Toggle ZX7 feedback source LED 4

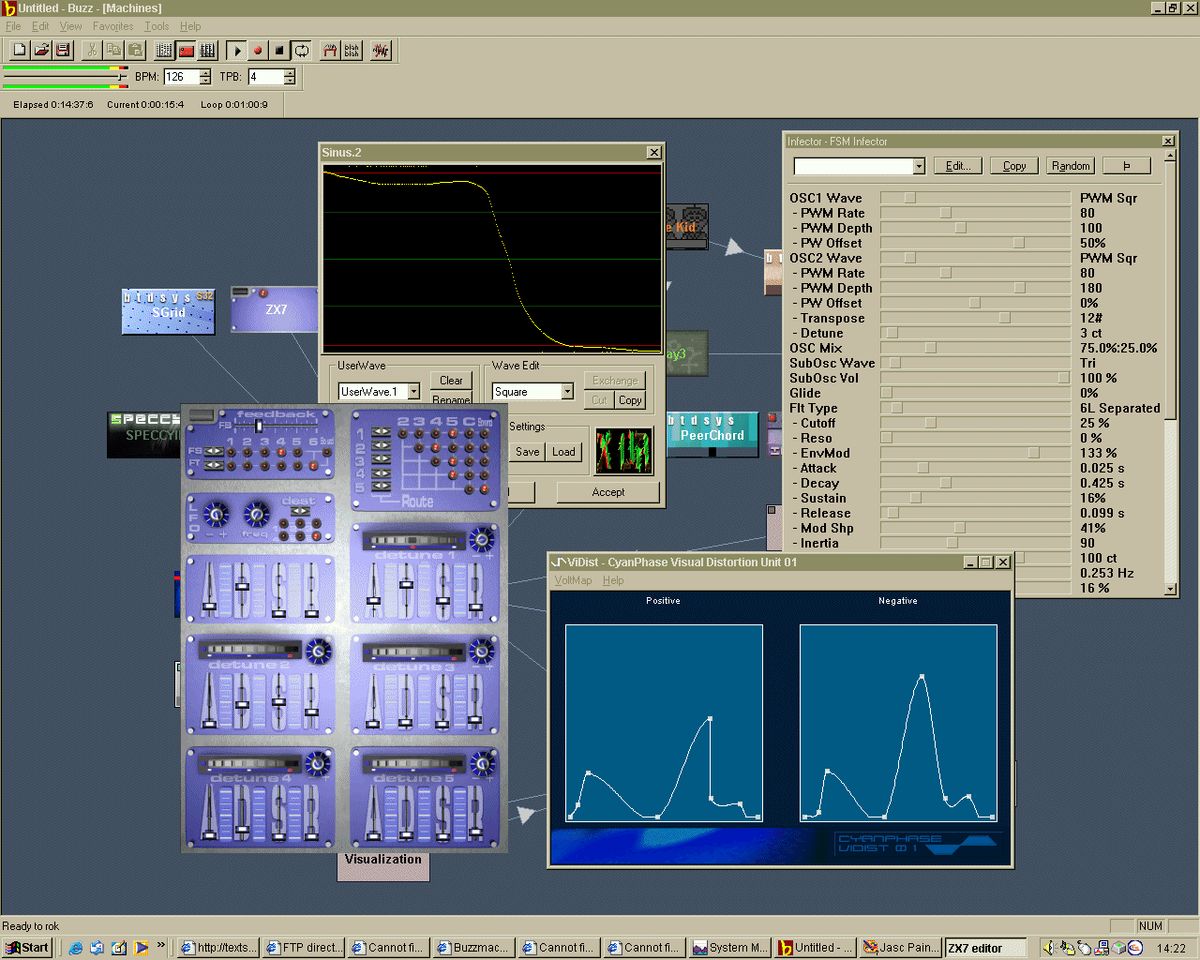(281, 452)
